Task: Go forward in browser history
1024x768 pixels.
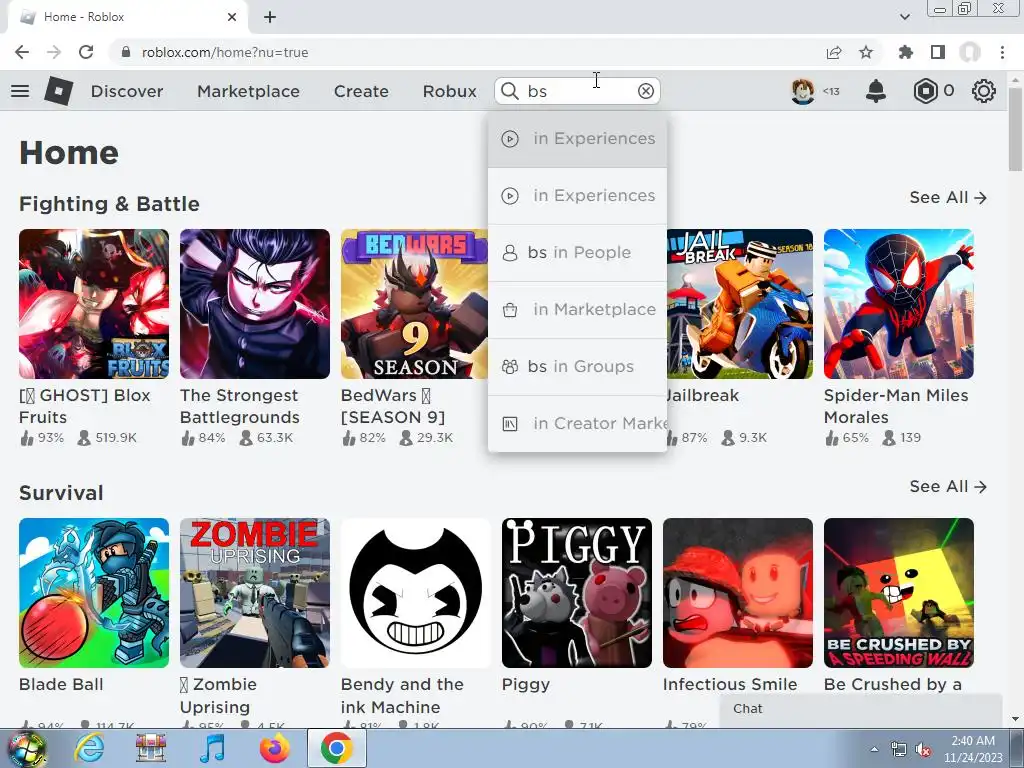Action: 54,52
